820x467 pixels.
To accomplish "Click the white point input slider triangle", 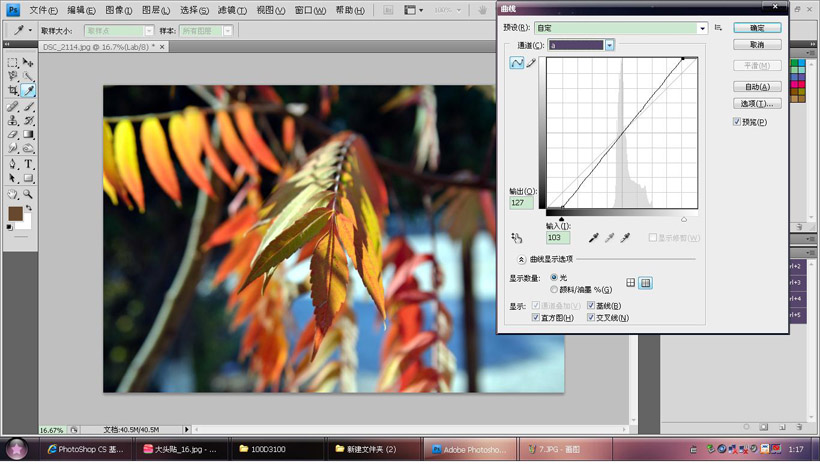I will 684,219.
